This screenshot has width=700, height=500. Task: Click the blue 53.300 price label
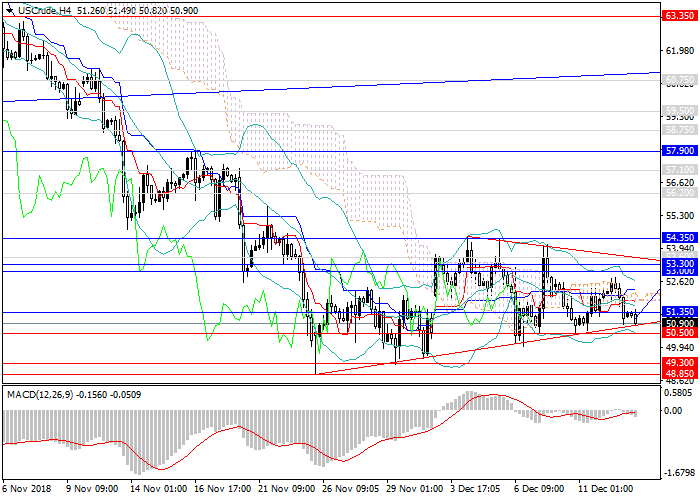(679, 262)
